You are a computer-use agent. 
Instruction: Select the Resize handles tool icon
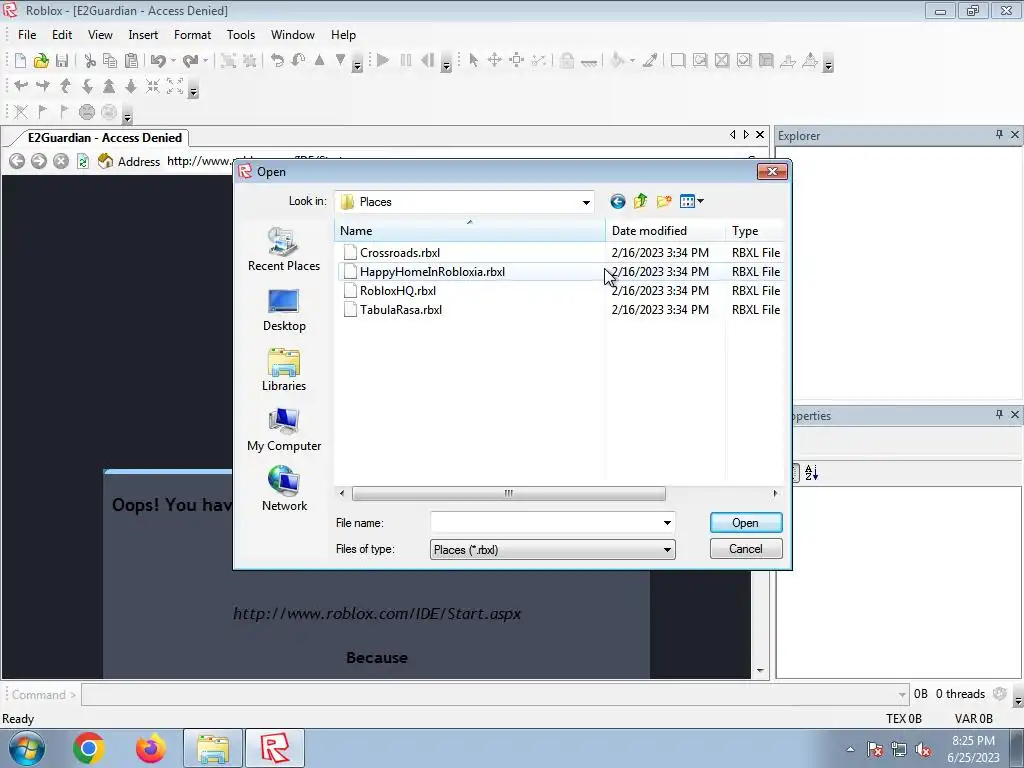pyautogui.click(x=517, y=61)
